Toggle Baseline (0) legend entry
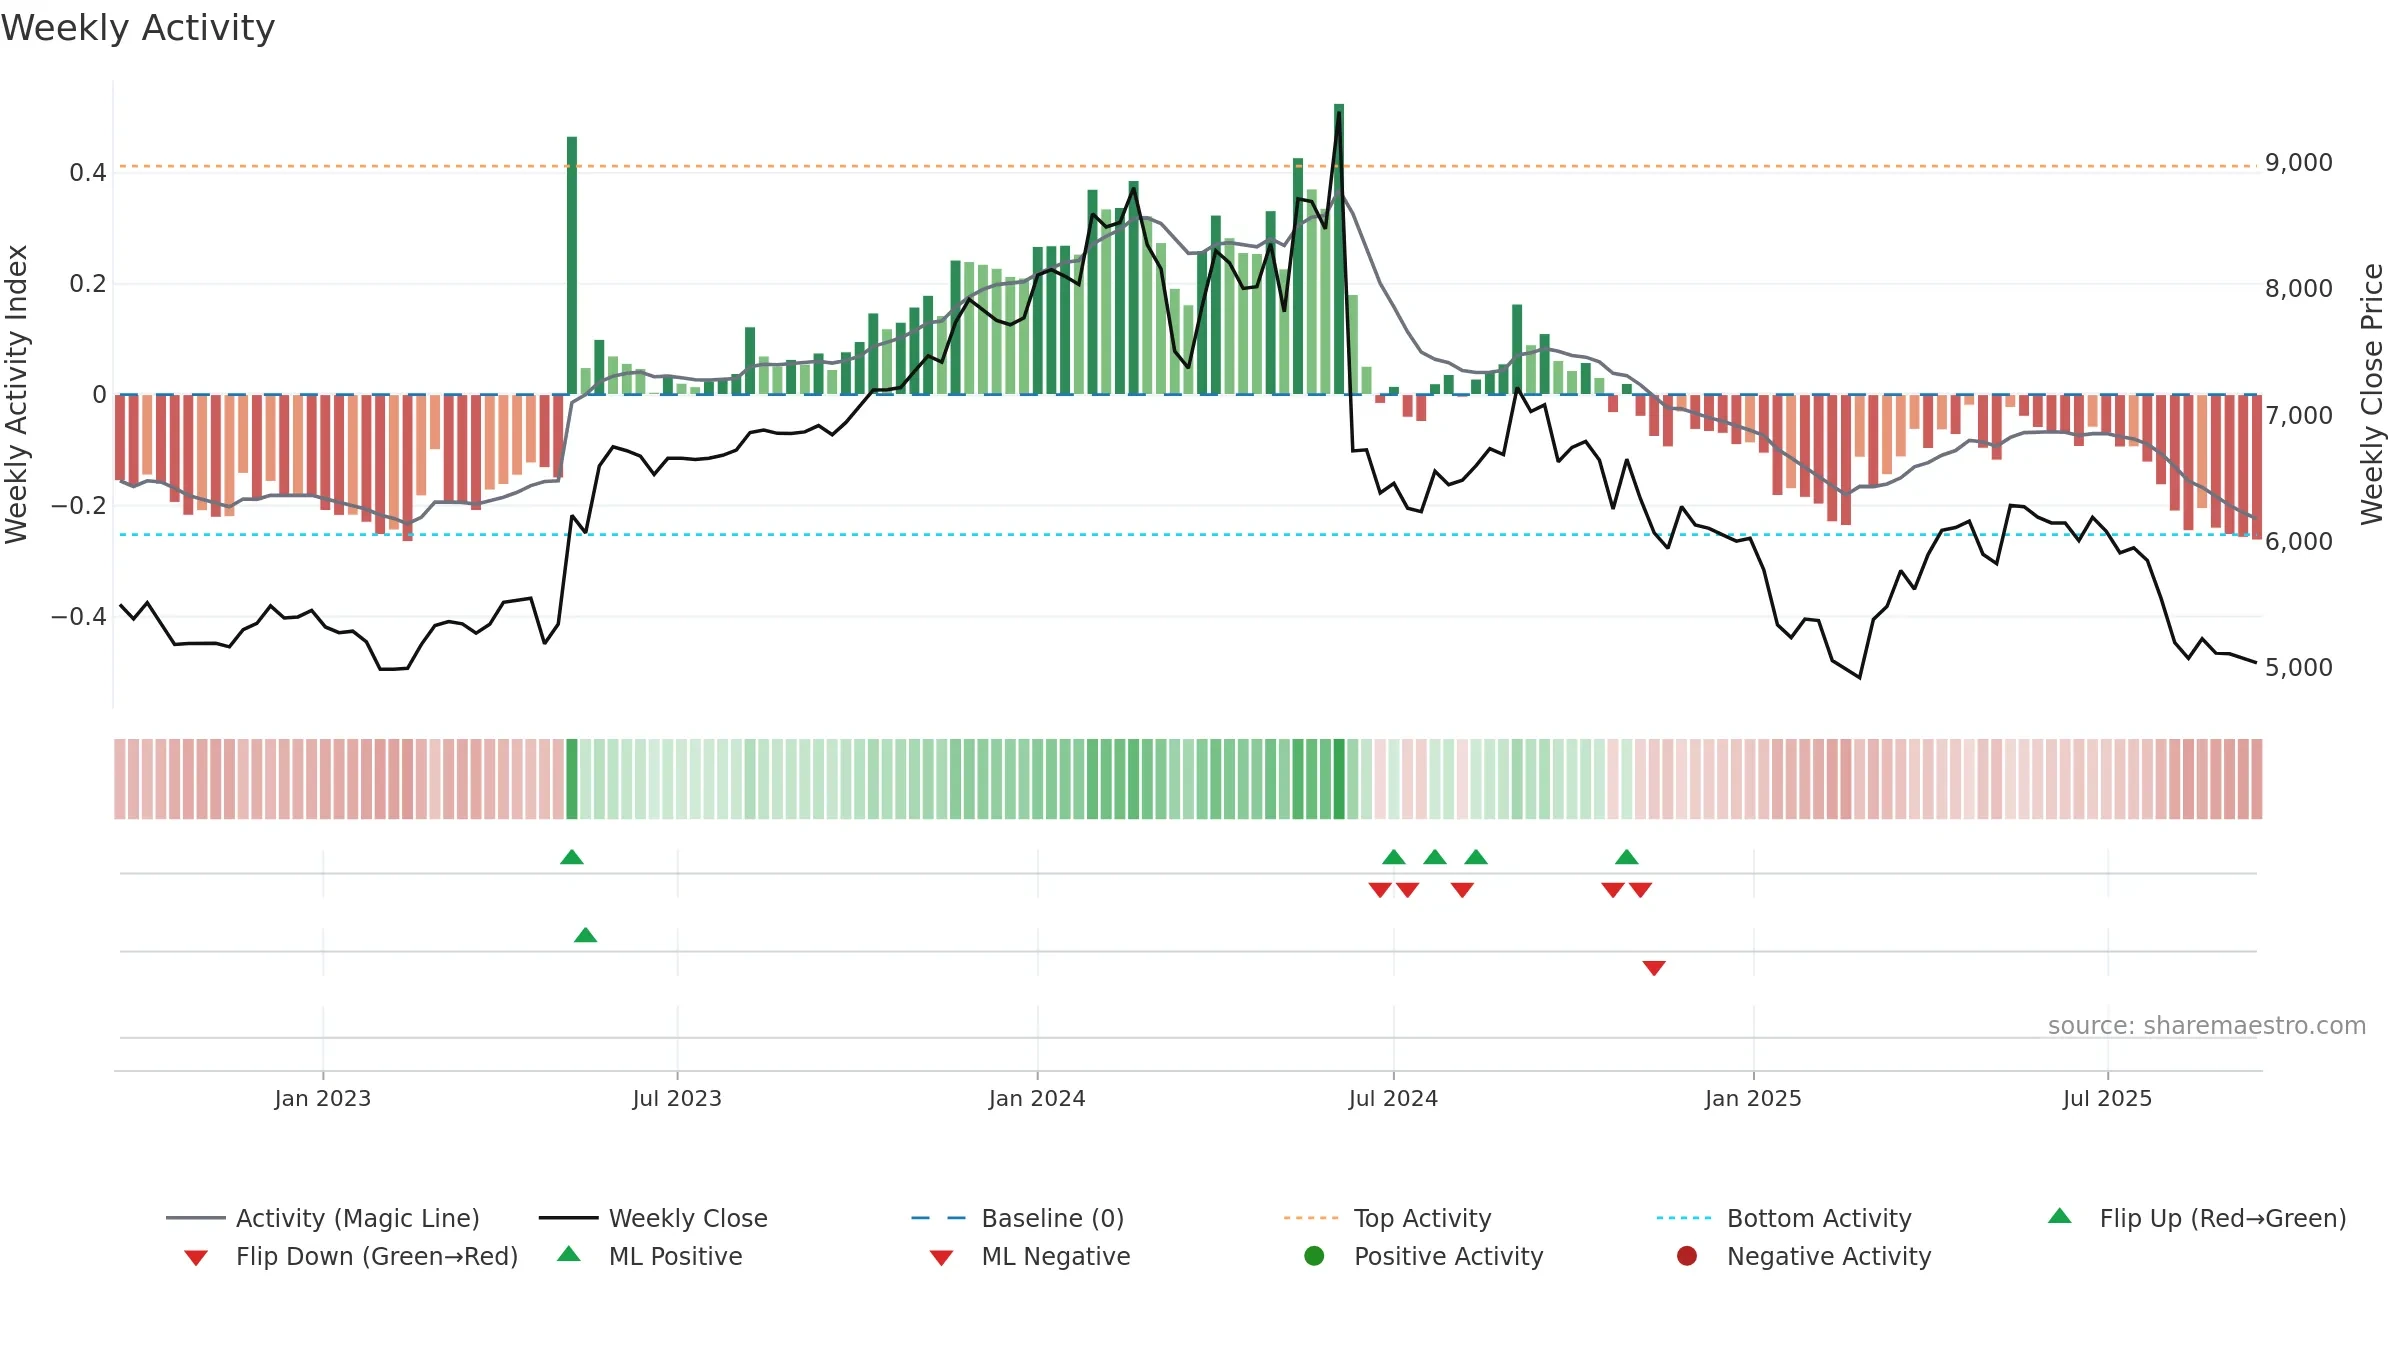 click(x=1018, y=1218)
